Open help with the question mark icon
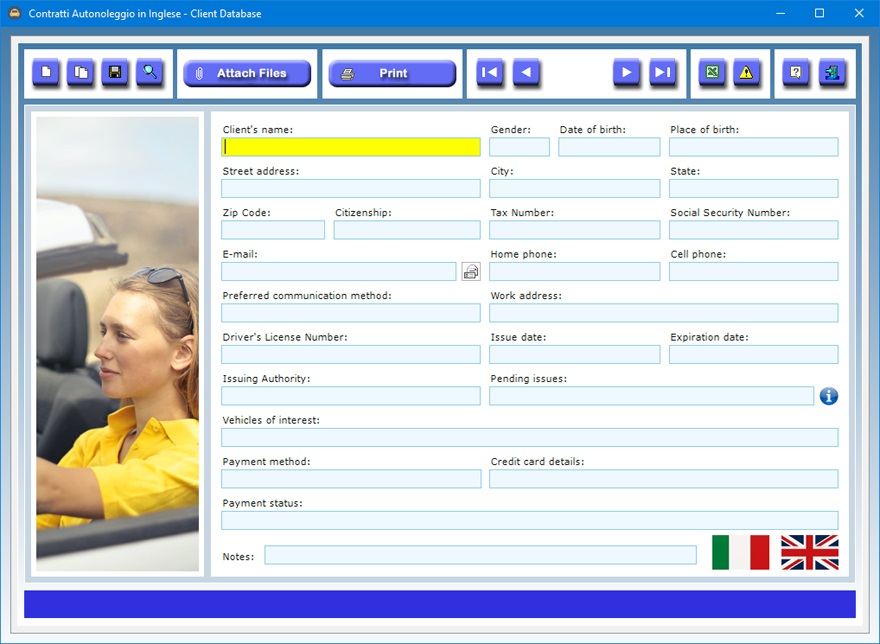Screen dimensions: 880x644 pos(796,73)
